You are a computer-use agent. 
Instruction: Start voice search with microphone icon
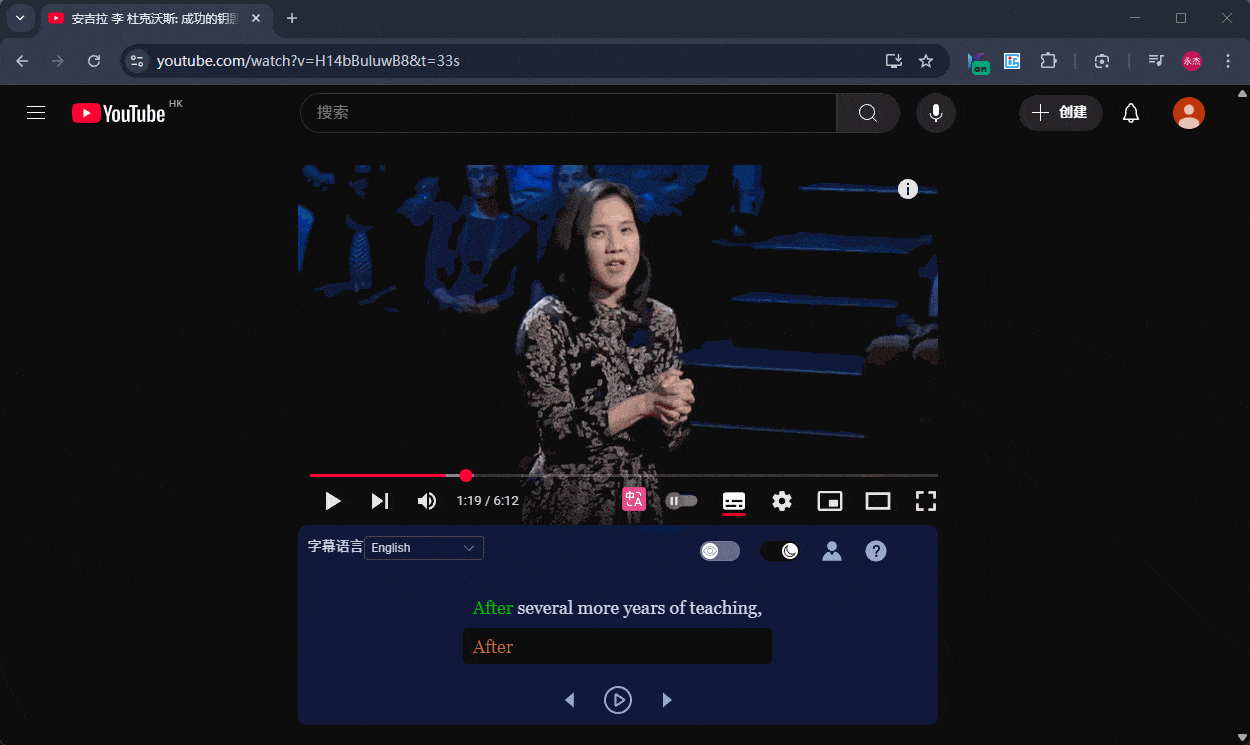click(x=936, y=113)
